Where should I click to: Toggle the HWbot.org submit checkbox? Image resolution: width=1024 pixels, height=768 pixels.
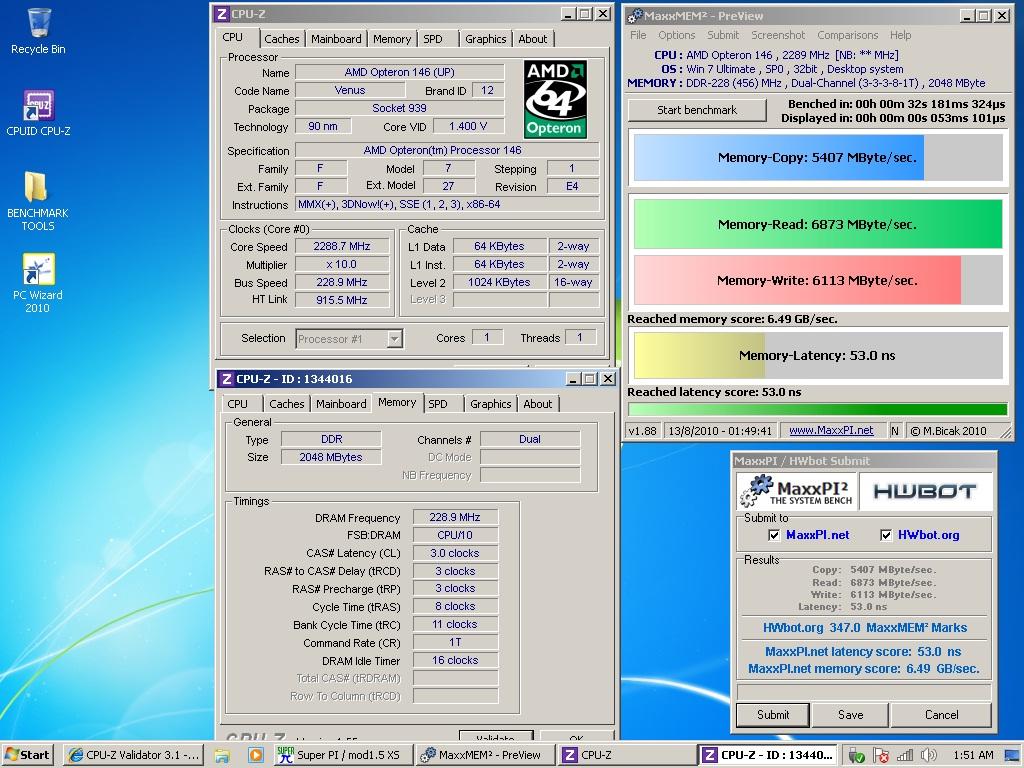[x=886, y=535]
